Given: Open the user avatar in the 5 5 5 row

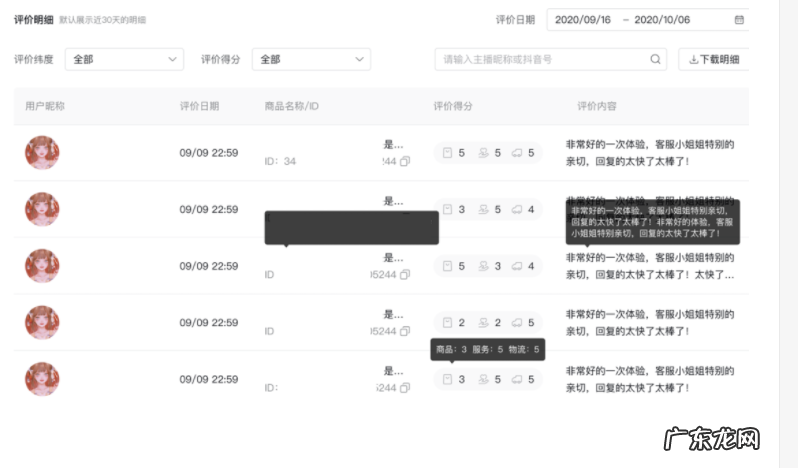Looking at the screenshot, I should [42, 153].
